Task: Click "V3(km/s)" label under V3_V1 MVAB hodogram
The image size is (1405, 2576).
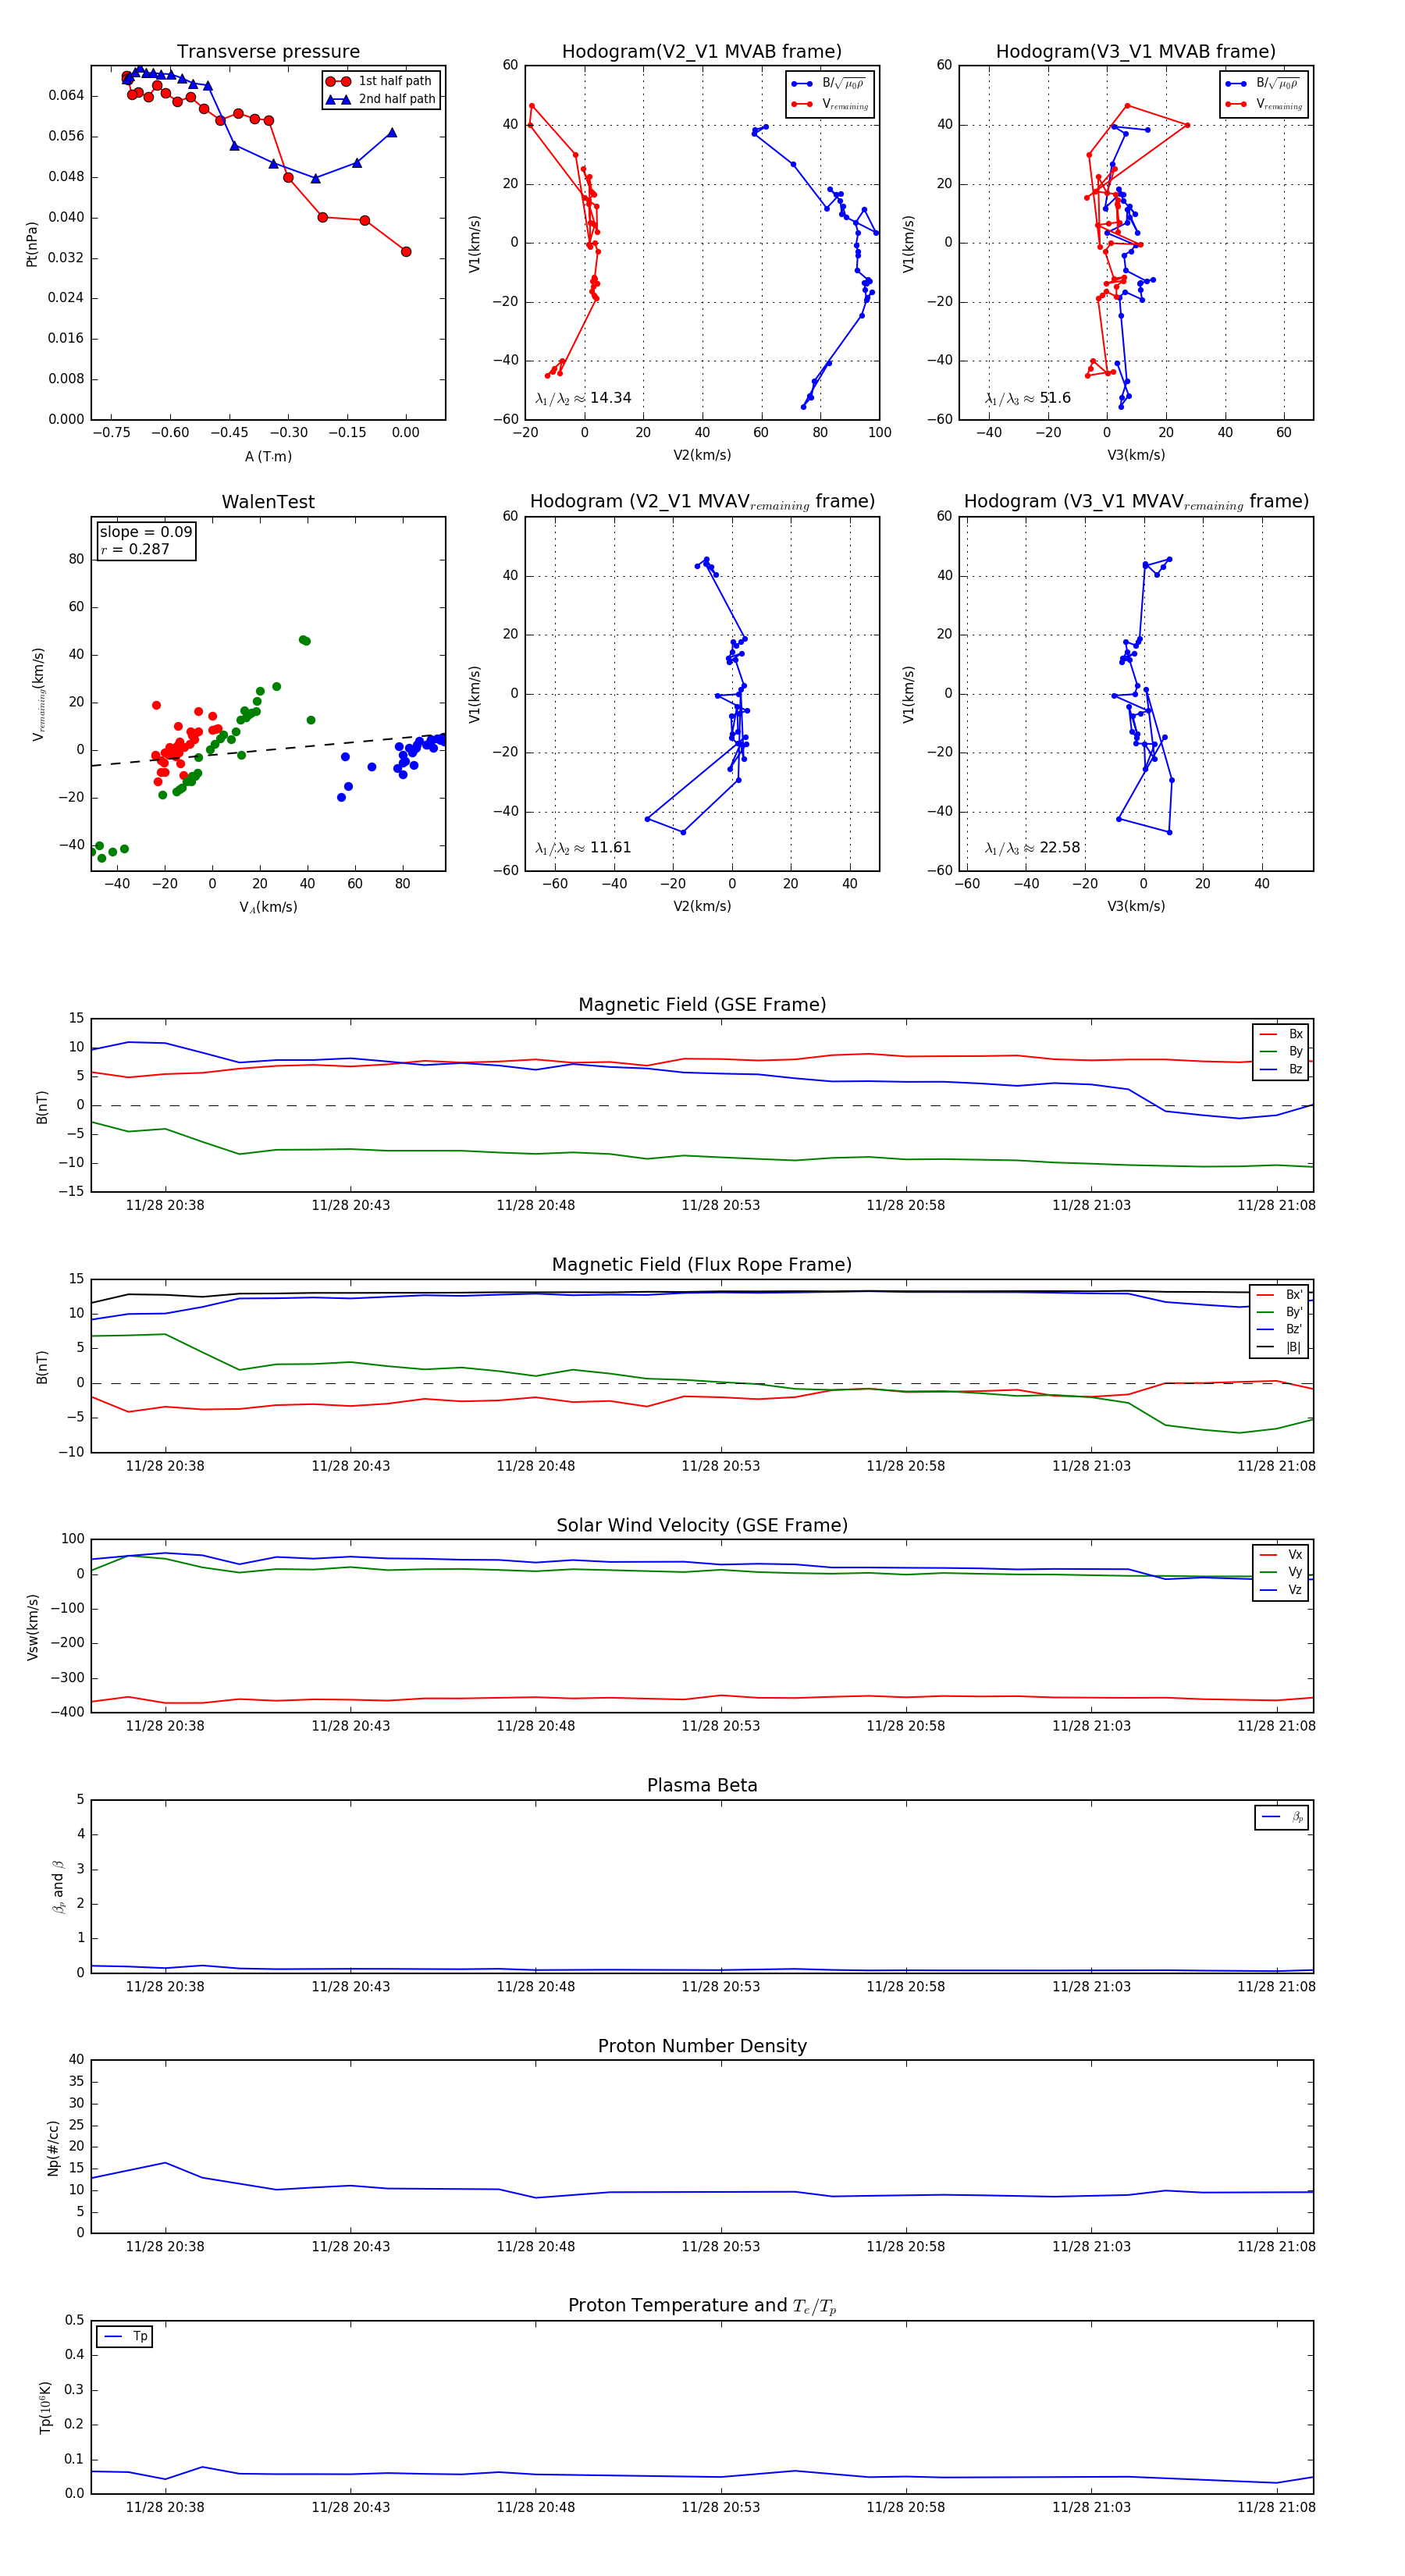Action: point(1136,456)
